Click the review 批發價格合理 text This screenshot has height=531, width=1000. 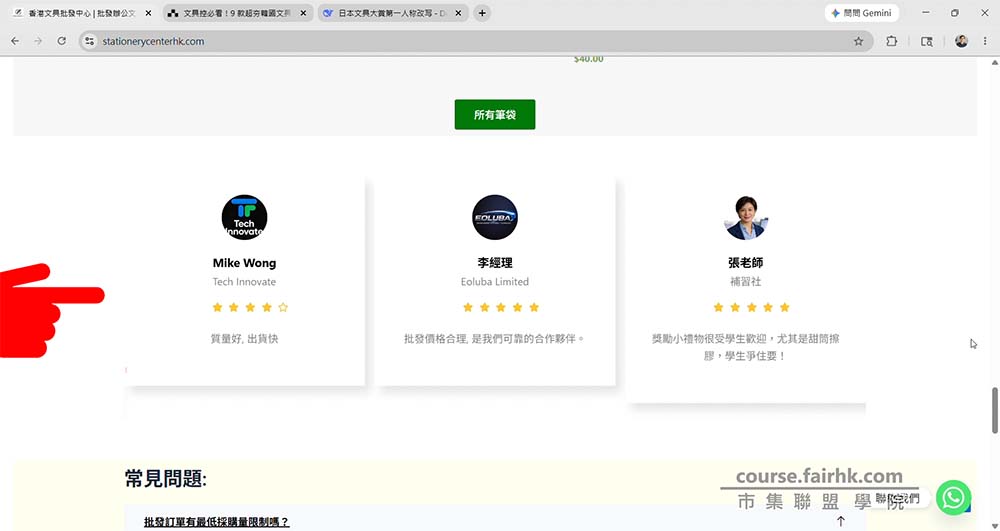495,338
